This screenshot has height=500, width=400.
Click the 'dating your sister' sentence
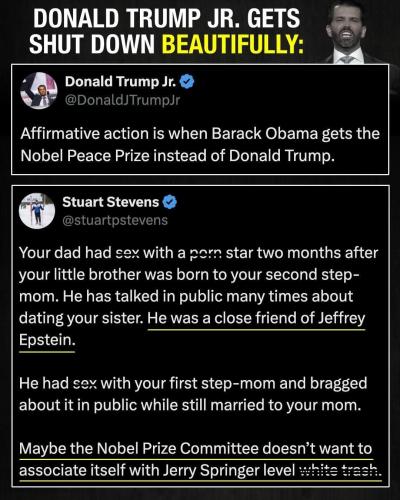[81, 318]
